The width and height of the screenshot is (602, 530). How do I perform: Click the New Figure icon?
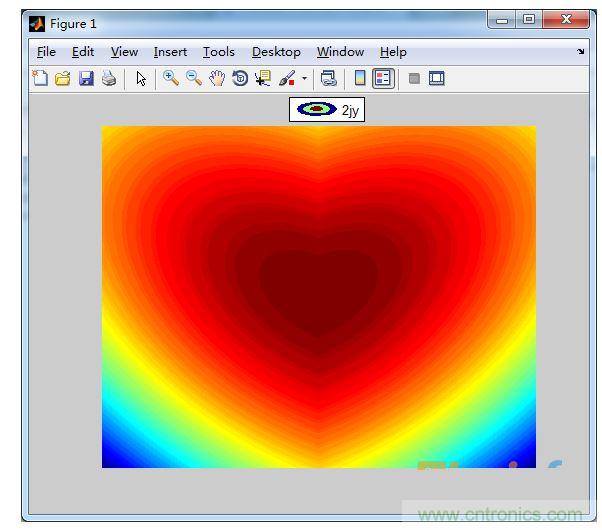click(x=40, y=78)
